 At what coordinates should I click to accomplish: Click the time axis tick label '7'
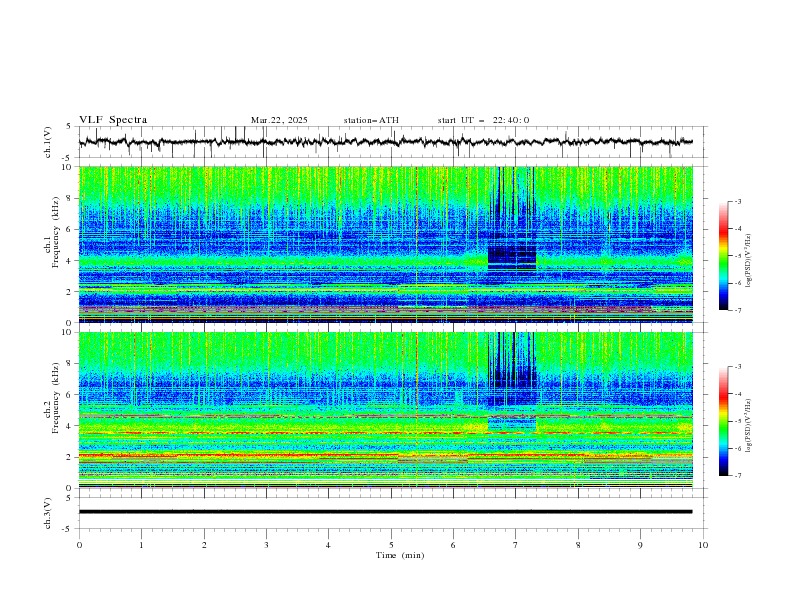pos(516,545)
